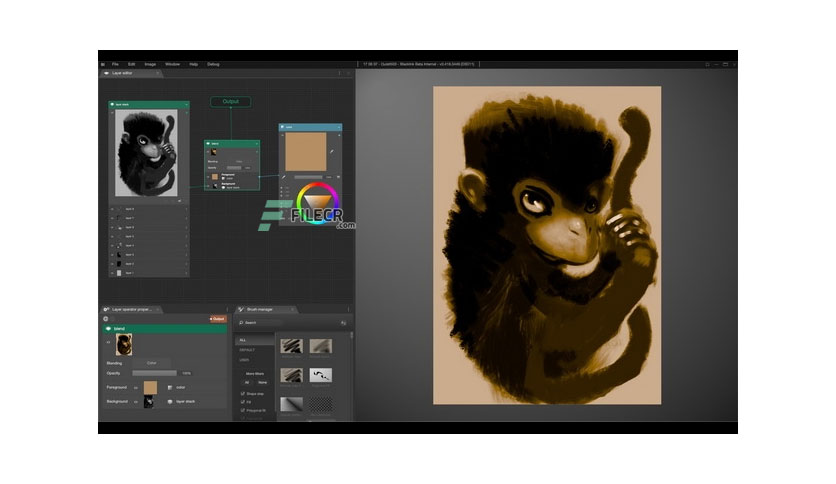Adjust the Opacity slider

(x=155, y=373)
